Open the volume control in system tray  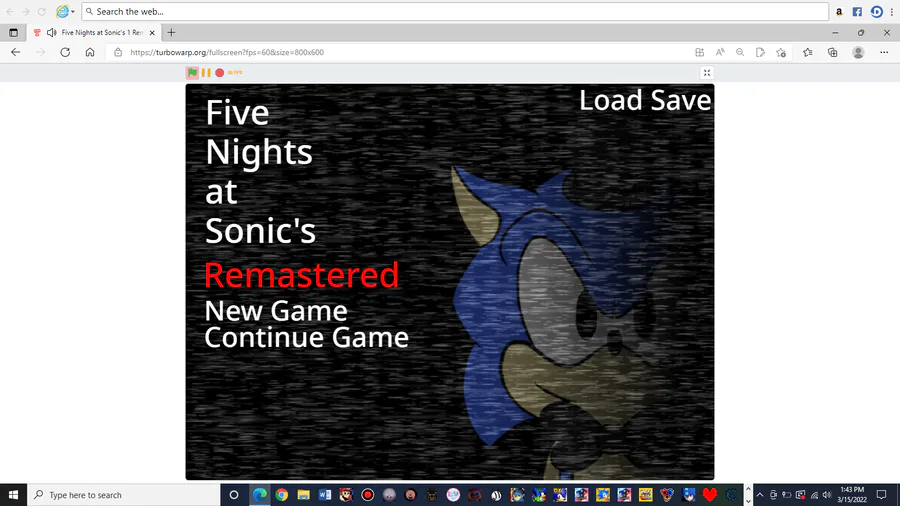pos(827,495)
